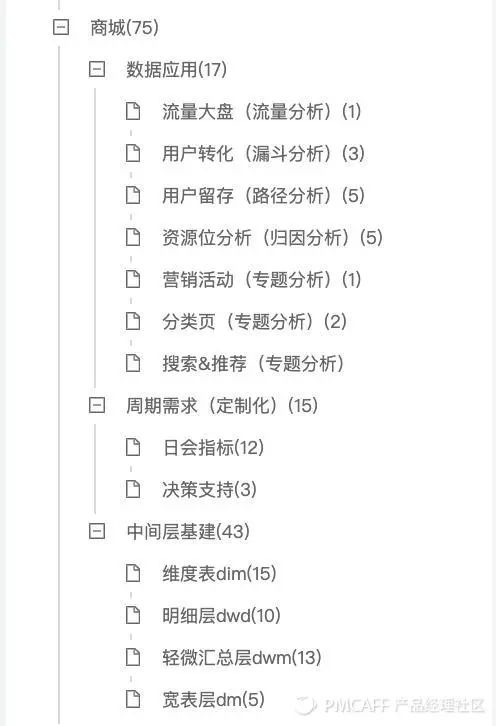Screen dimensions: 496x726
Task: Click the document icon beside 营销活动（专题分析）
Action: point(133,279)
